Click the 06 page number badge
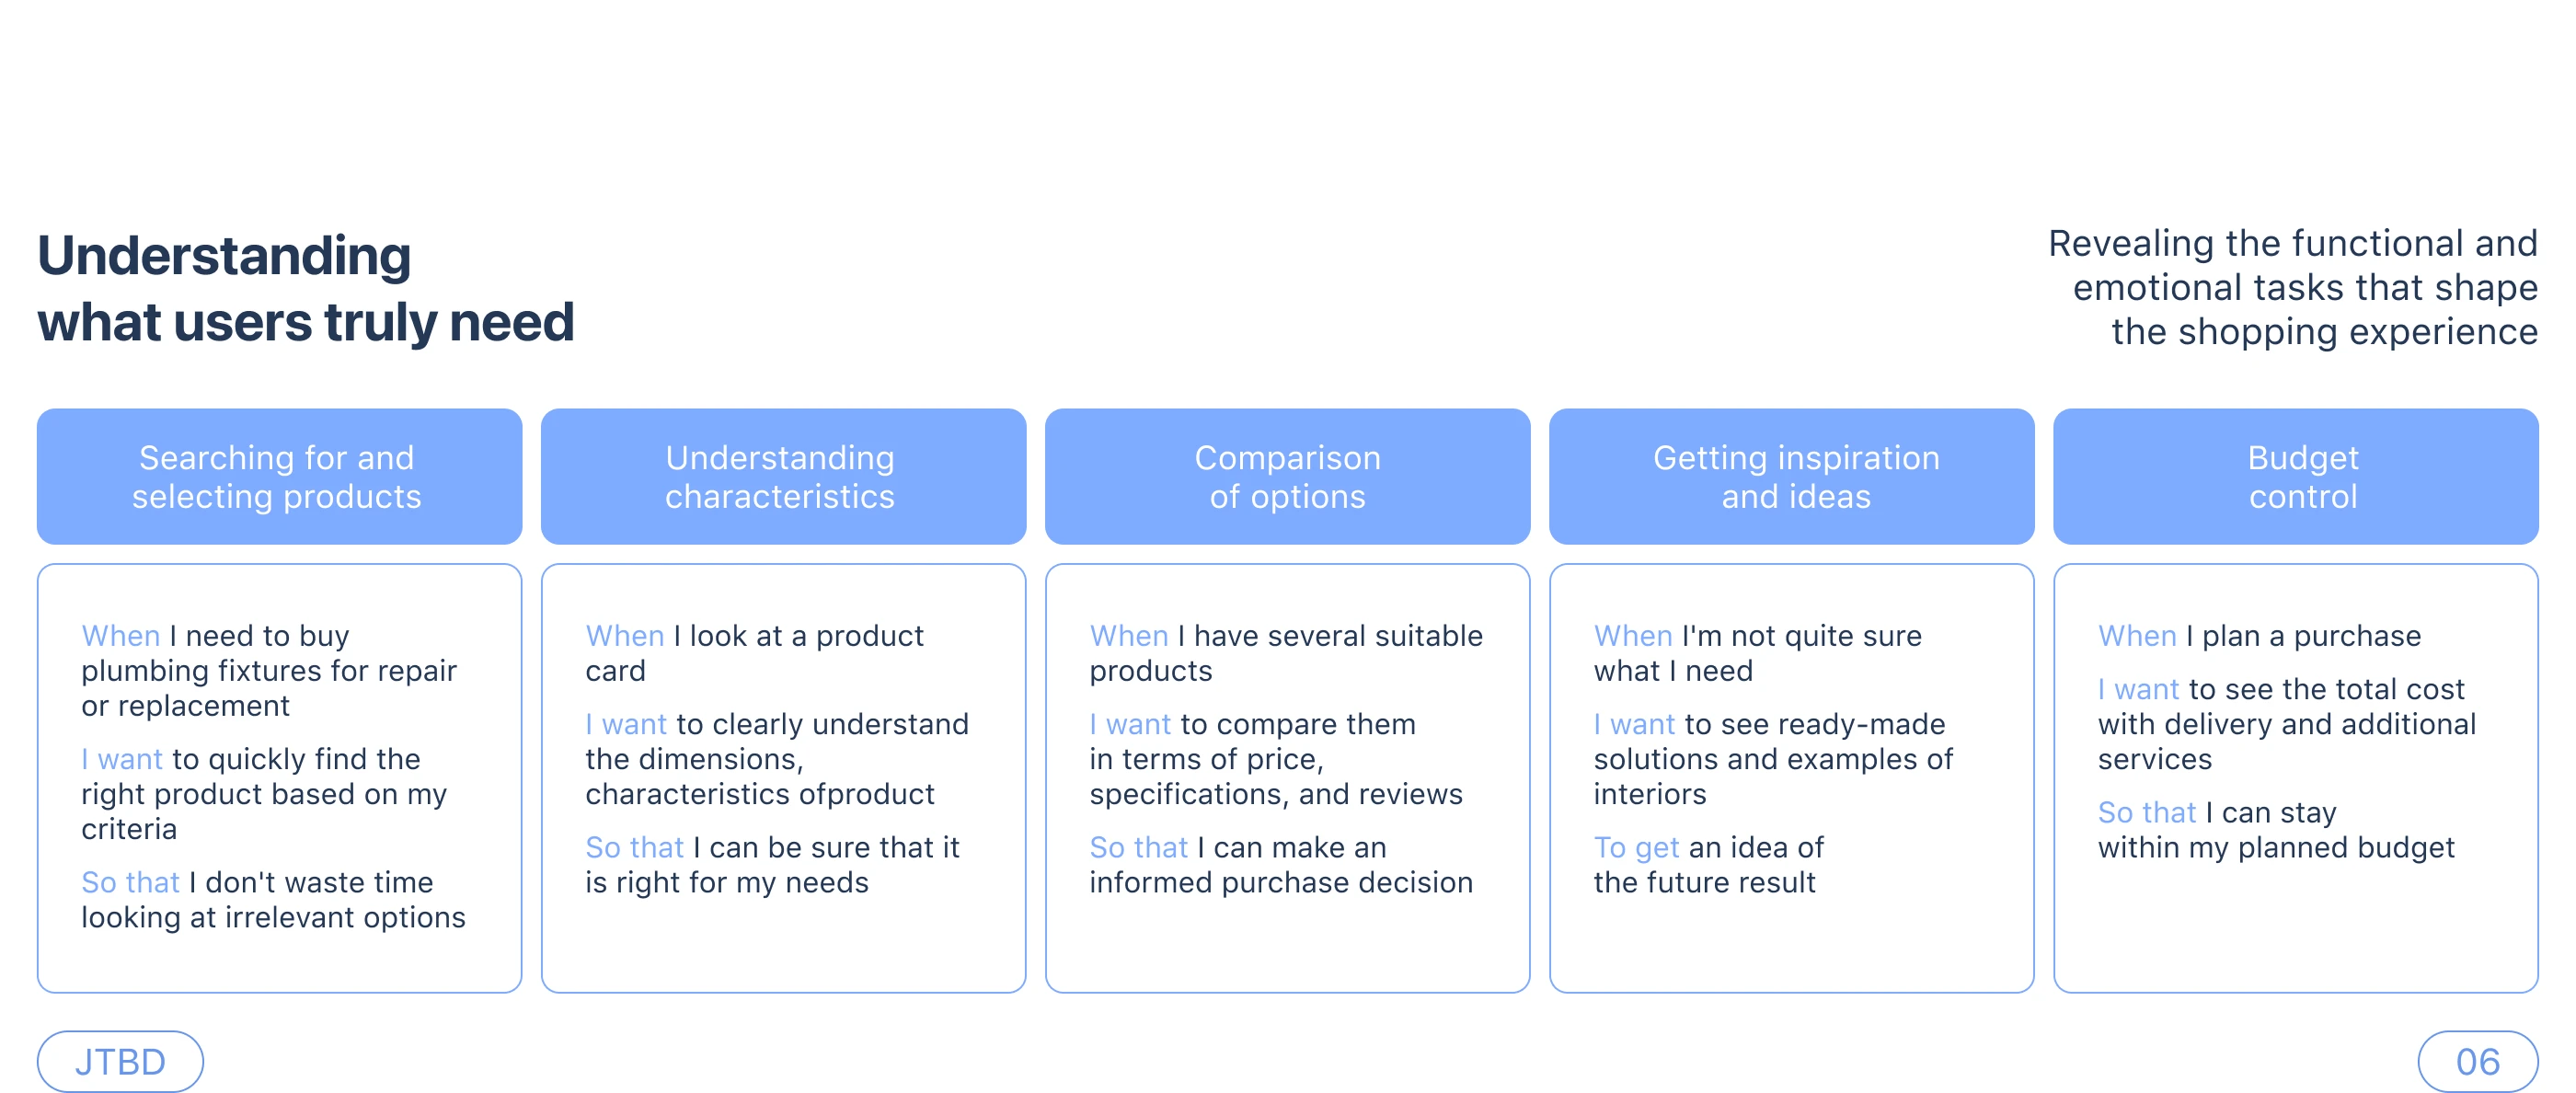Image resolution: width=2576 pixels, height=1093 pixels. [x=2476, y=1061]
